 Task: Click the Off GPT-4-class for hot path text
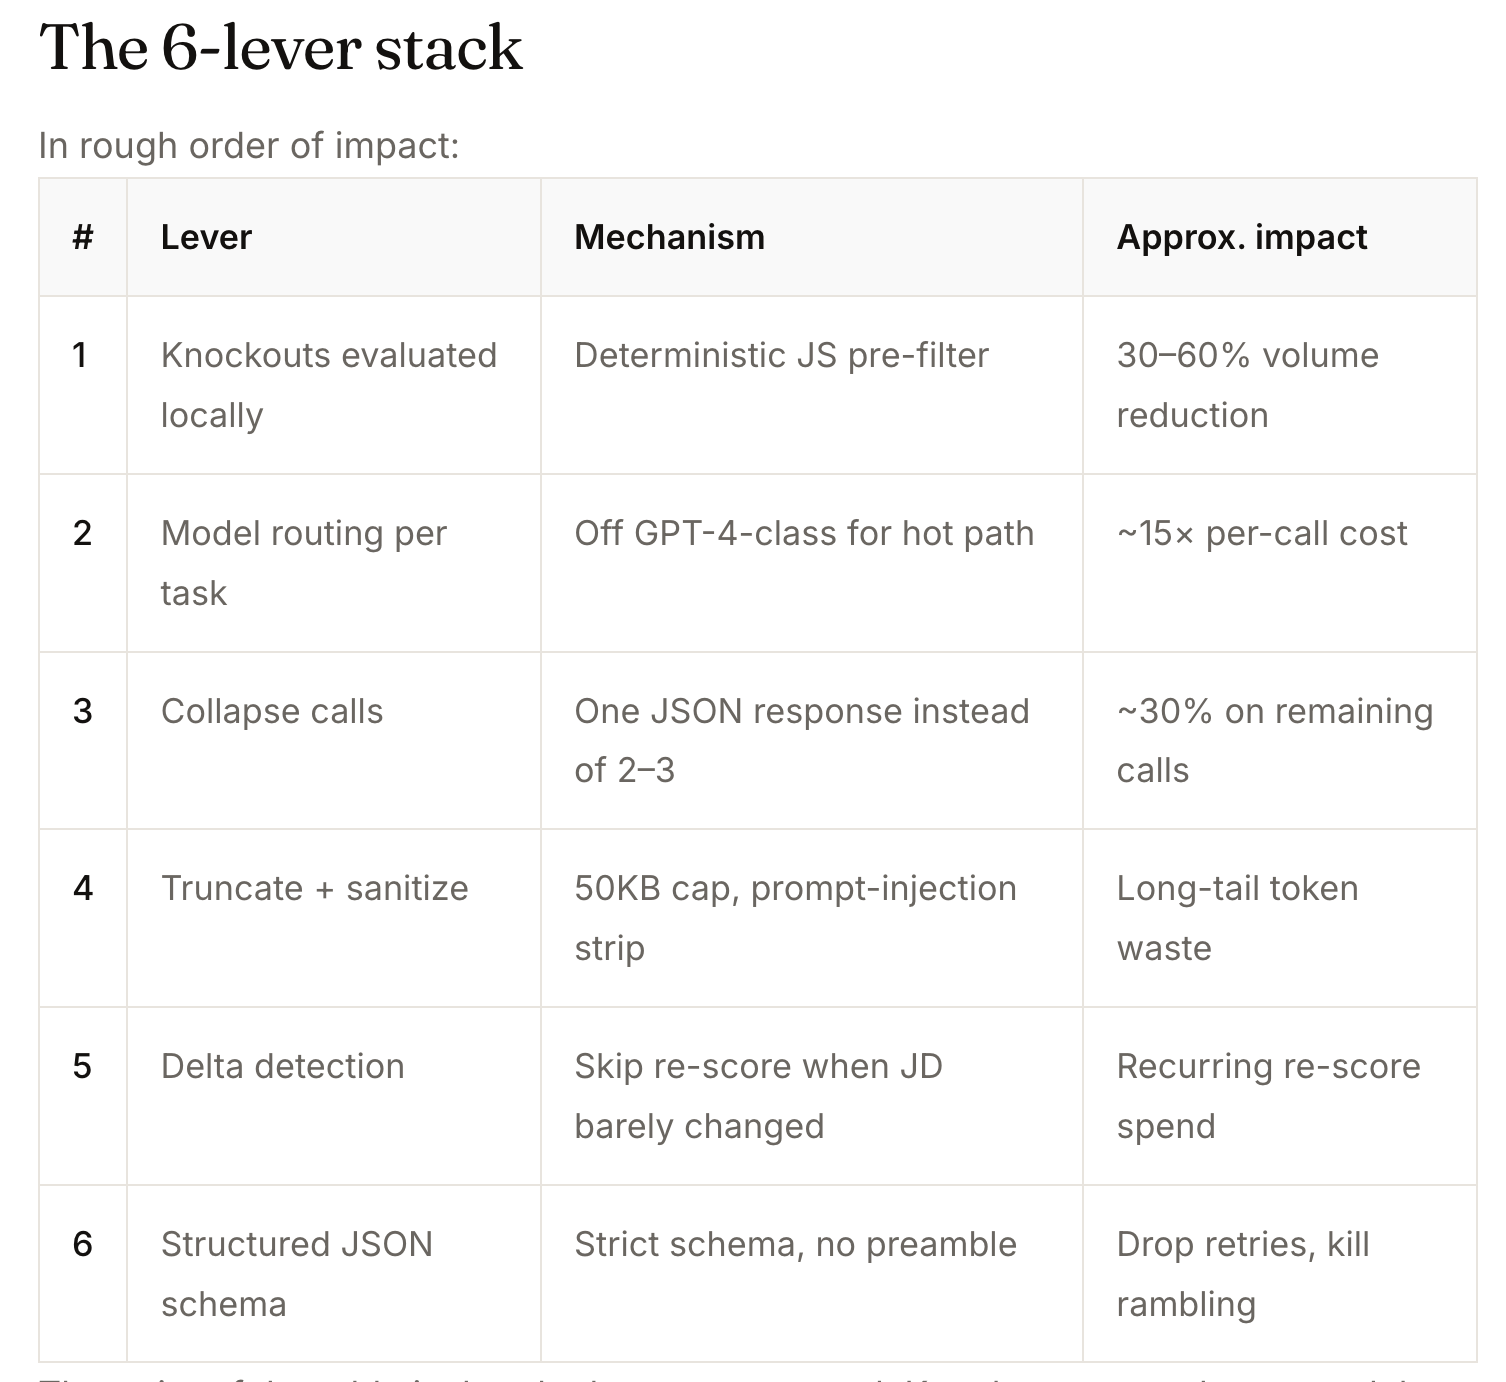(804, 533)
